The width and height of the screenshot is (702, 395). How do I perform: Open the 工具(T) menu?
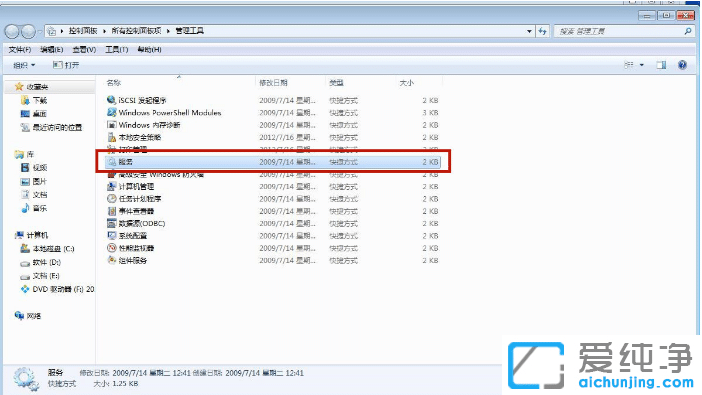tap(117, 50)
